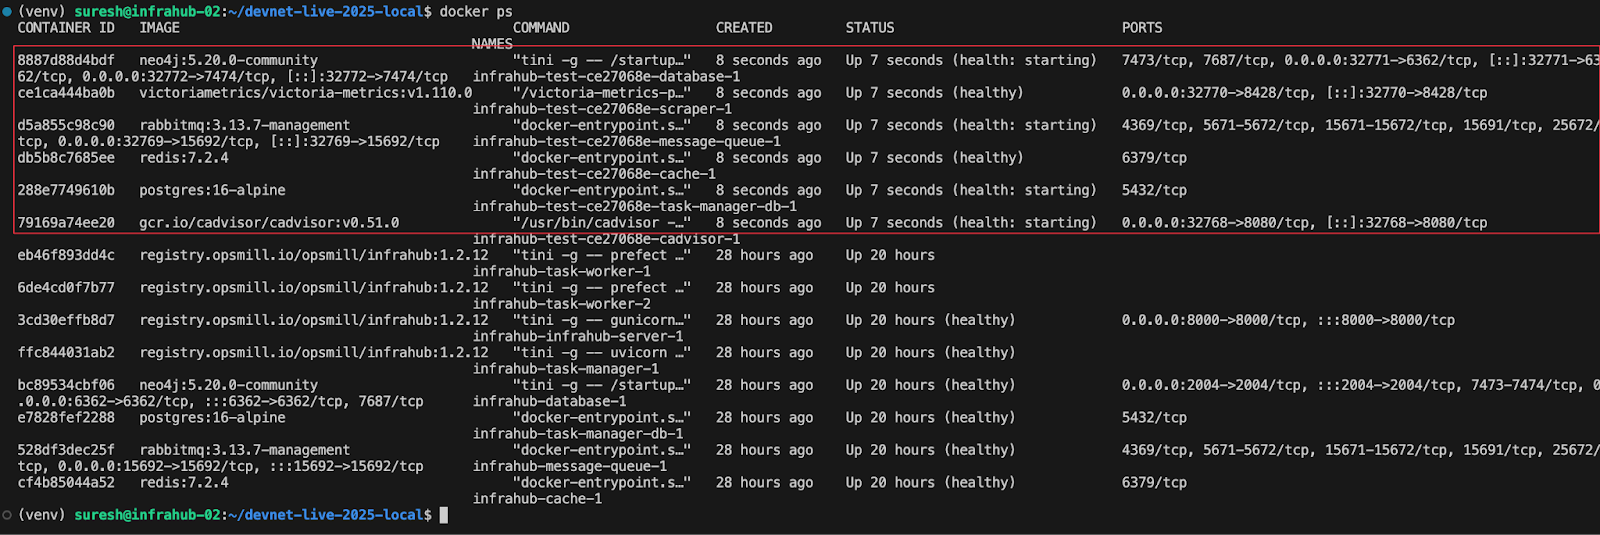Click name infrahub-task-manager-1
The image size is (1600, 535).
point(566,369)
